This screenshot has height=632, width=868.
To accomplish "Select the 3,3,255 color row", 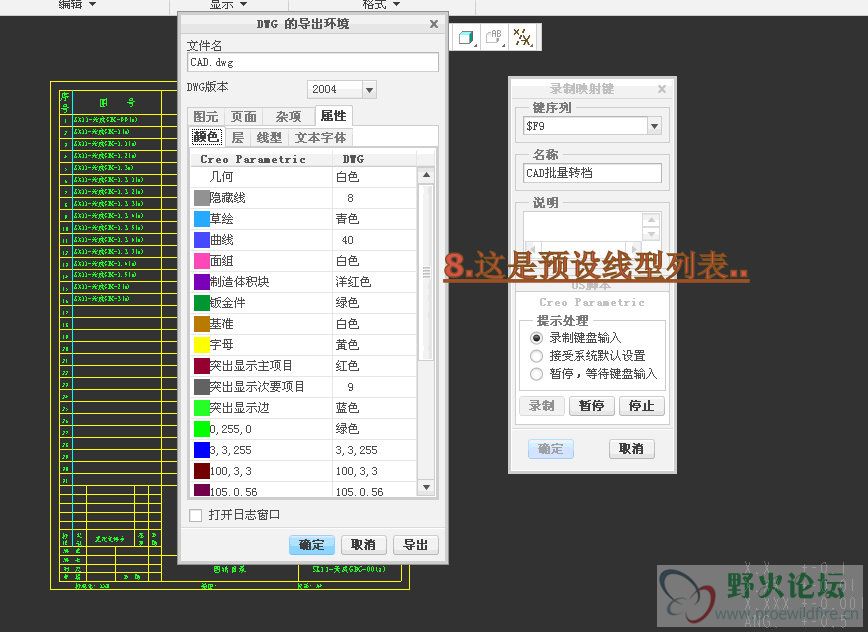I will (304, 450).
